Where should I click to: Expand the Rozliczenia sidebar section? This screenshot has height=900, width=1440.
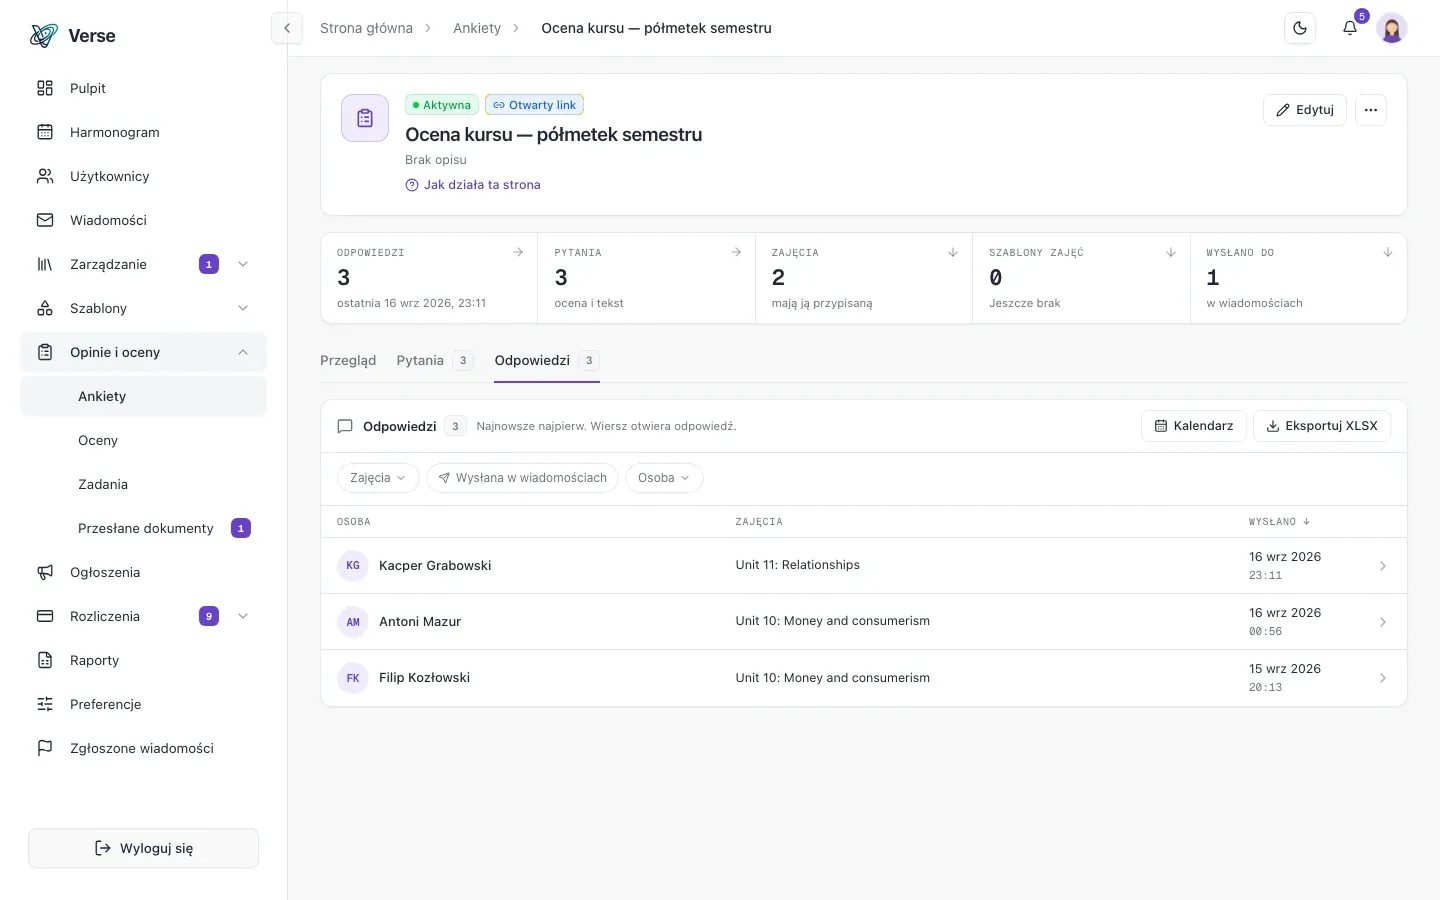coord(144,616)
